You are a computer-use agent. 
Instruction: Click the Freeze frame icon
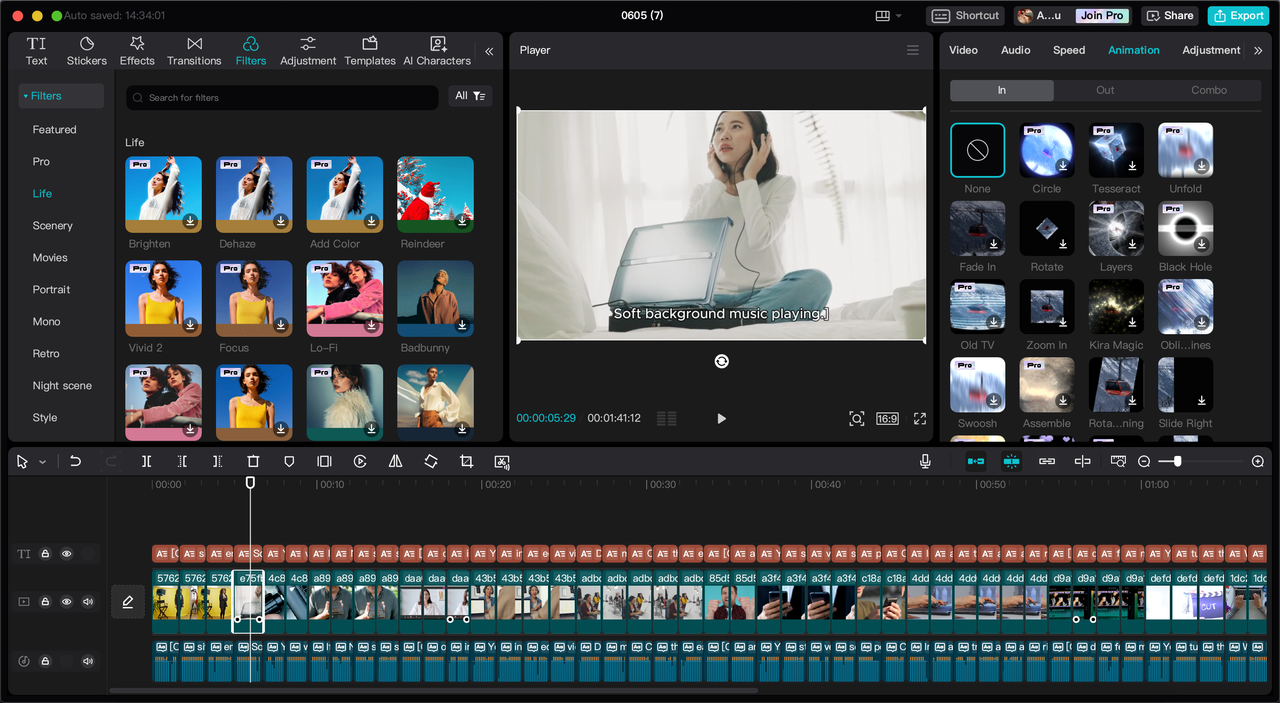coord(324,461)
